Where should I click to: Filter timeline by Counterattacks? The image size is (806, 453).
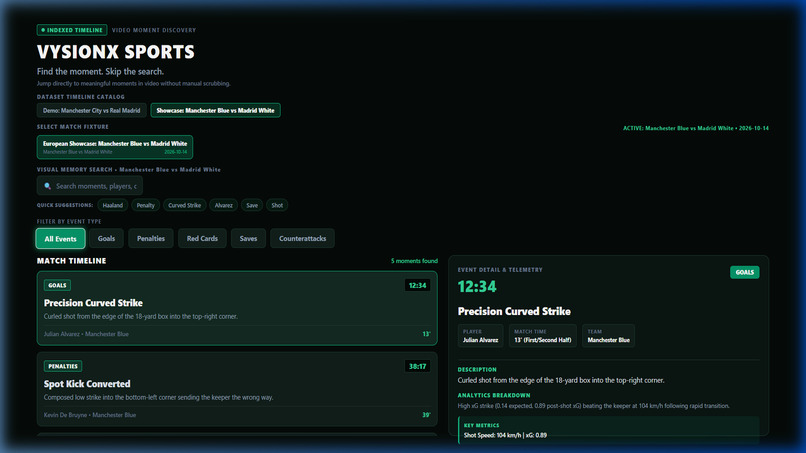[302, 239]
